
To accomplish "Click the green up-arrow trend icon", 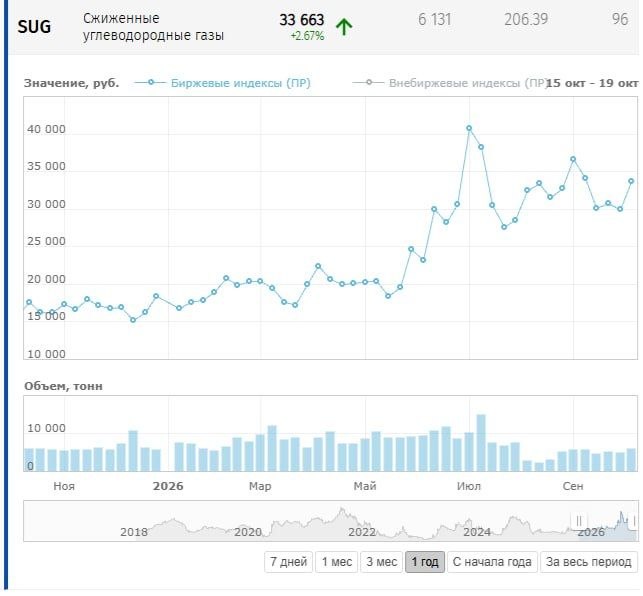I will 344,27.
